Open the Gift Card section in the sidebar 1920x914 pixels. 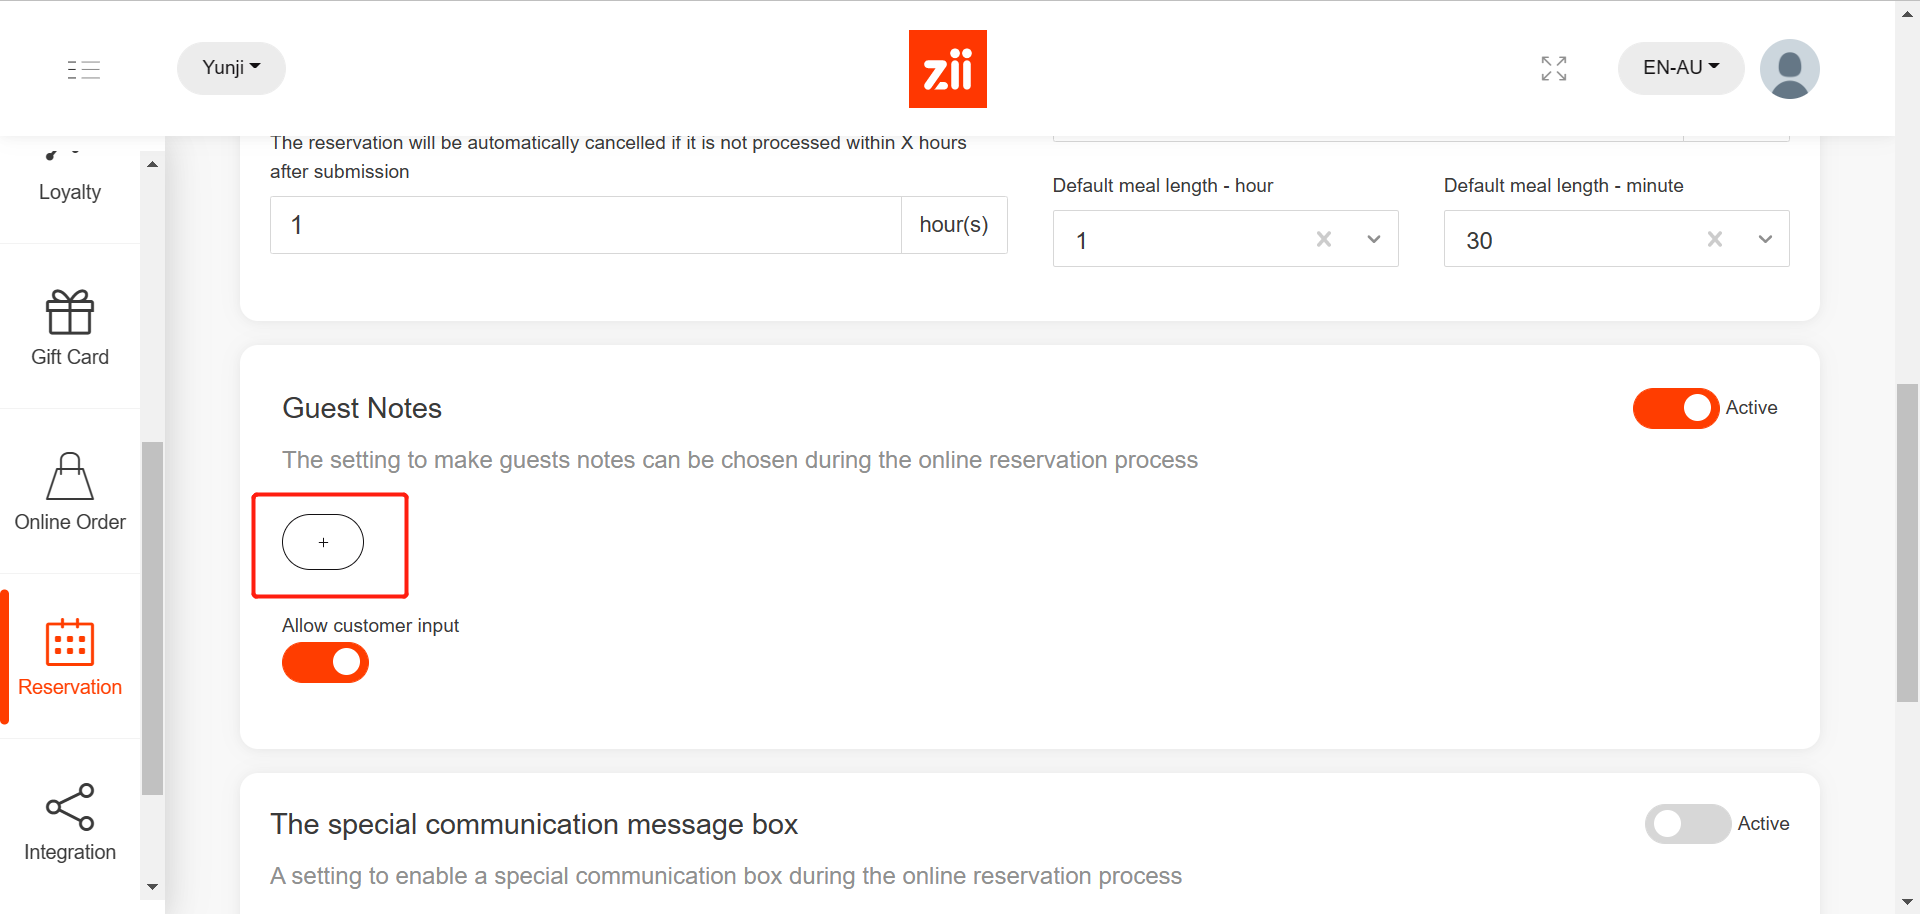coord(69,326)
